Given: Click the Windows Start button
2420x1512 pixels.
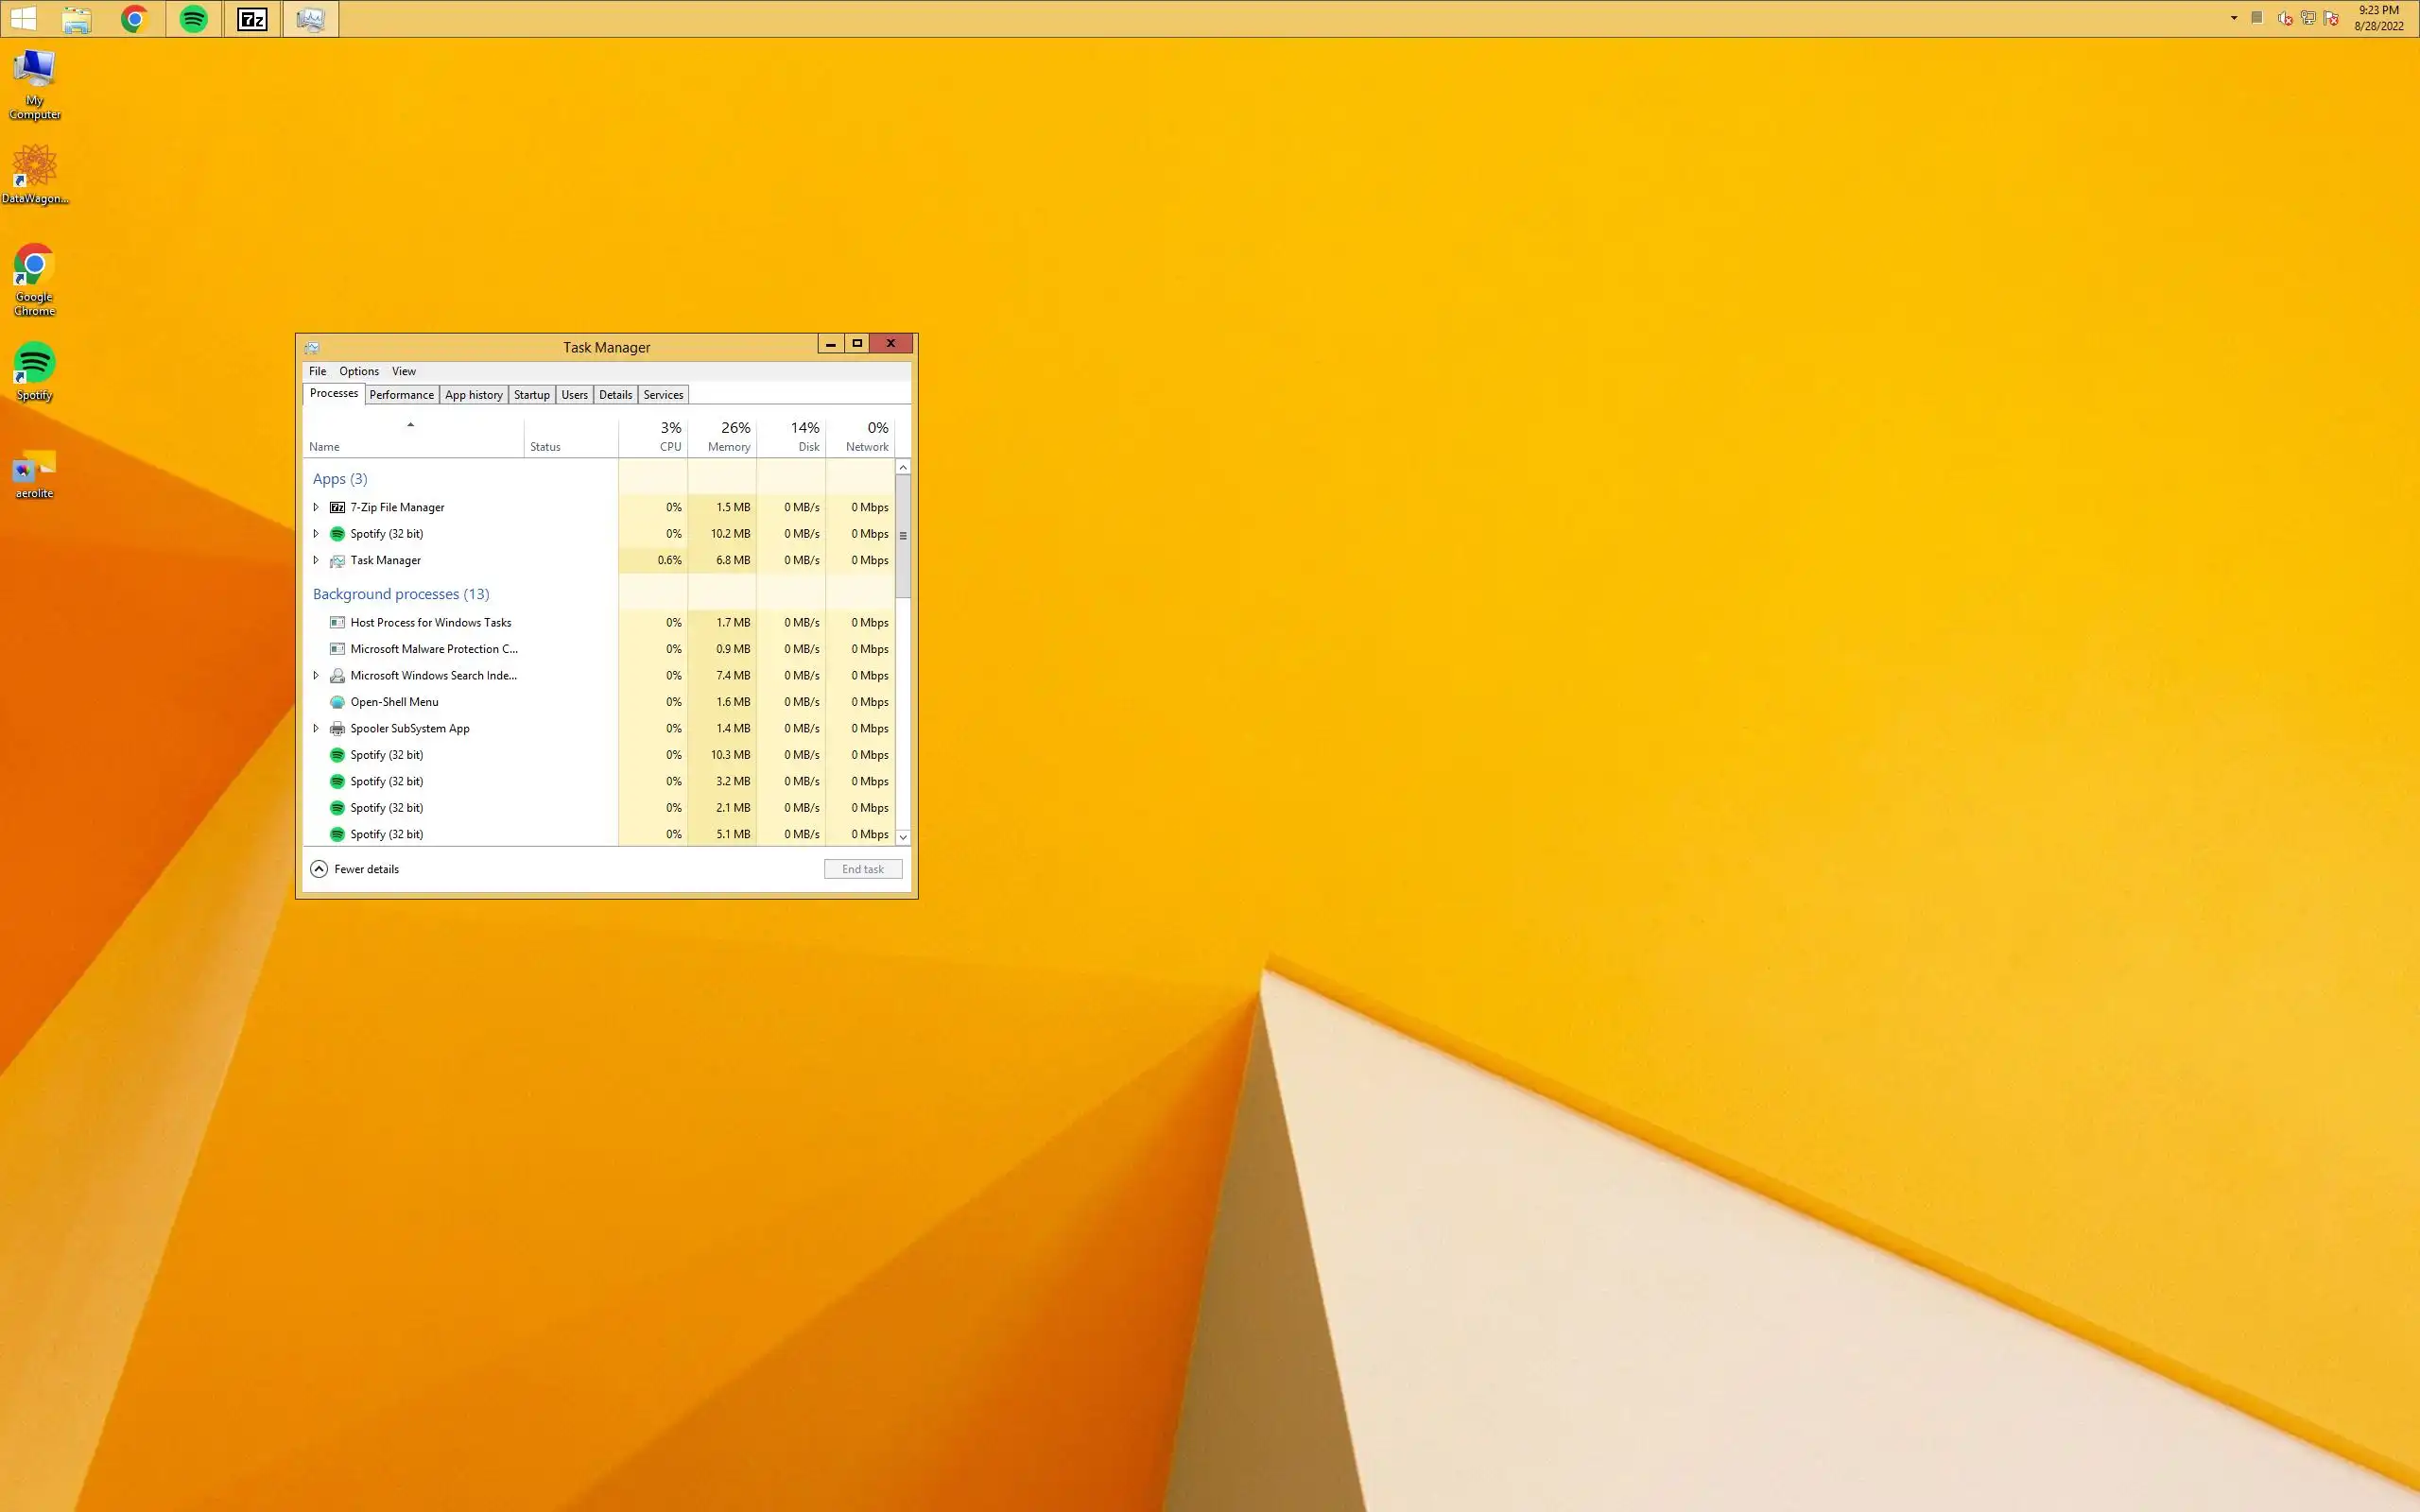Looking at the screenshot, I should coord(23,19).
